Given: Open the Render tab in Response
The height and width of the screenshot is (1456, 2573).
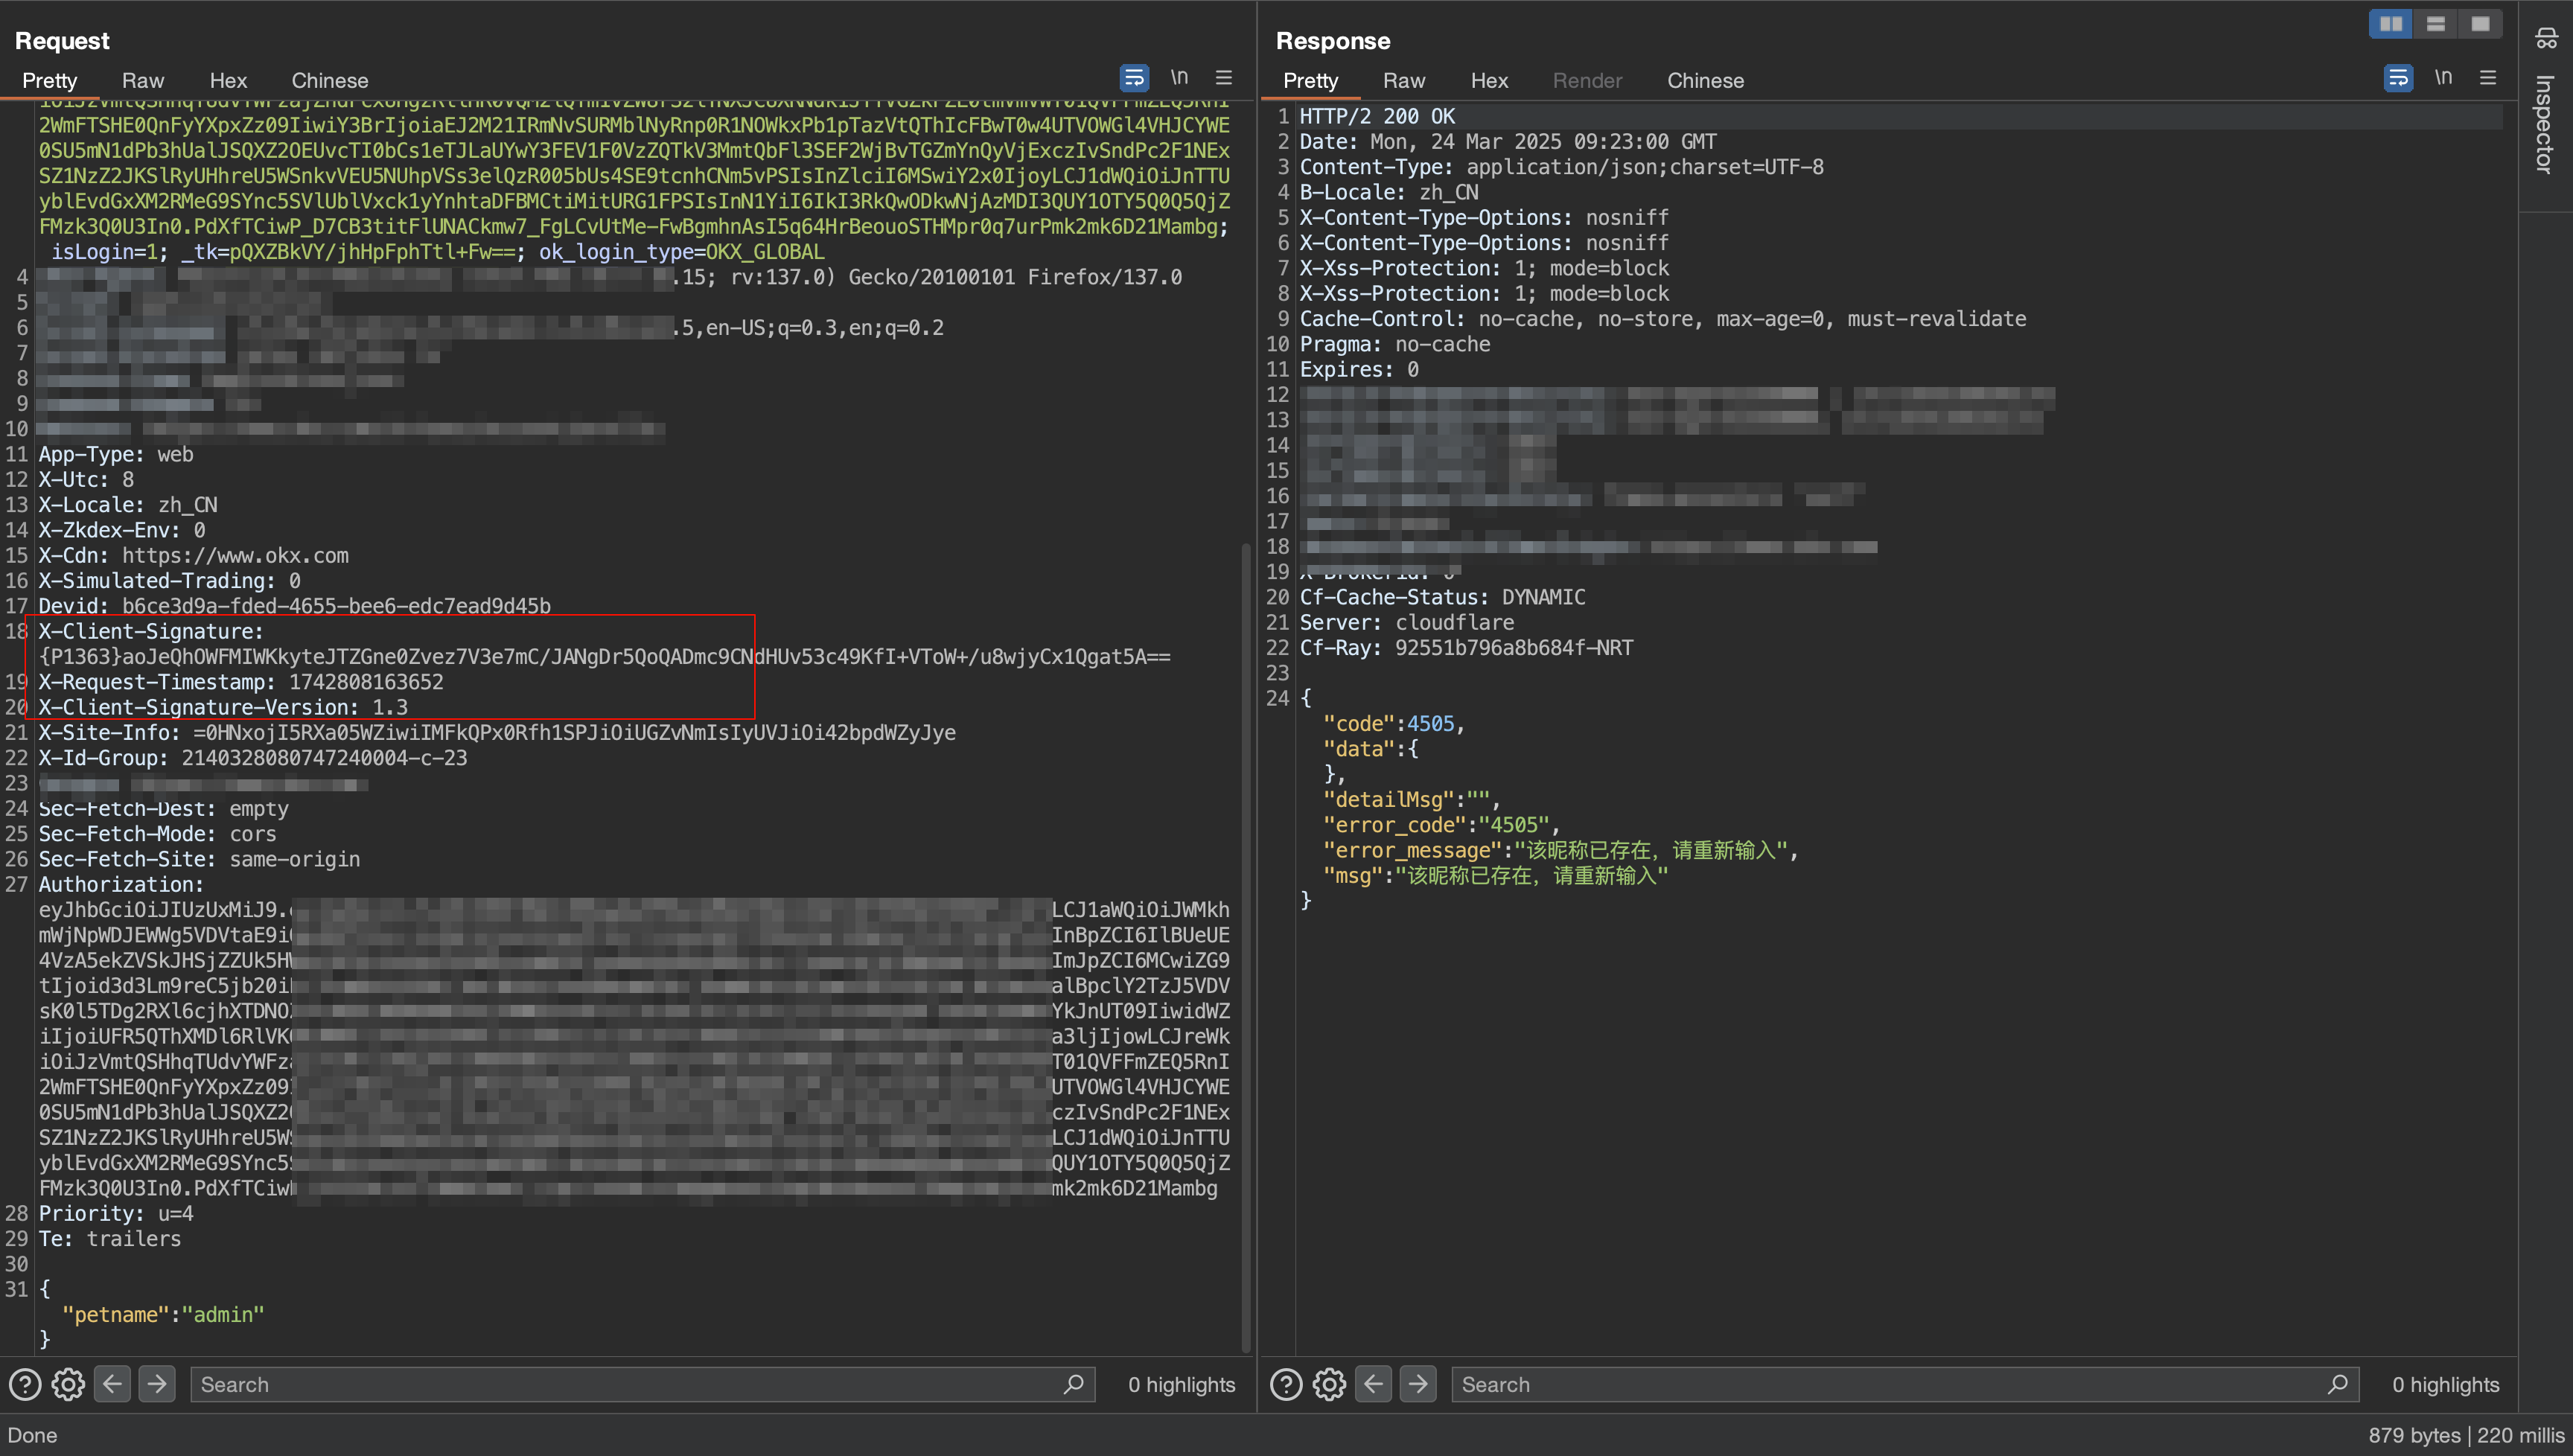Looking at the screenshot, I should click(1587, 80).
